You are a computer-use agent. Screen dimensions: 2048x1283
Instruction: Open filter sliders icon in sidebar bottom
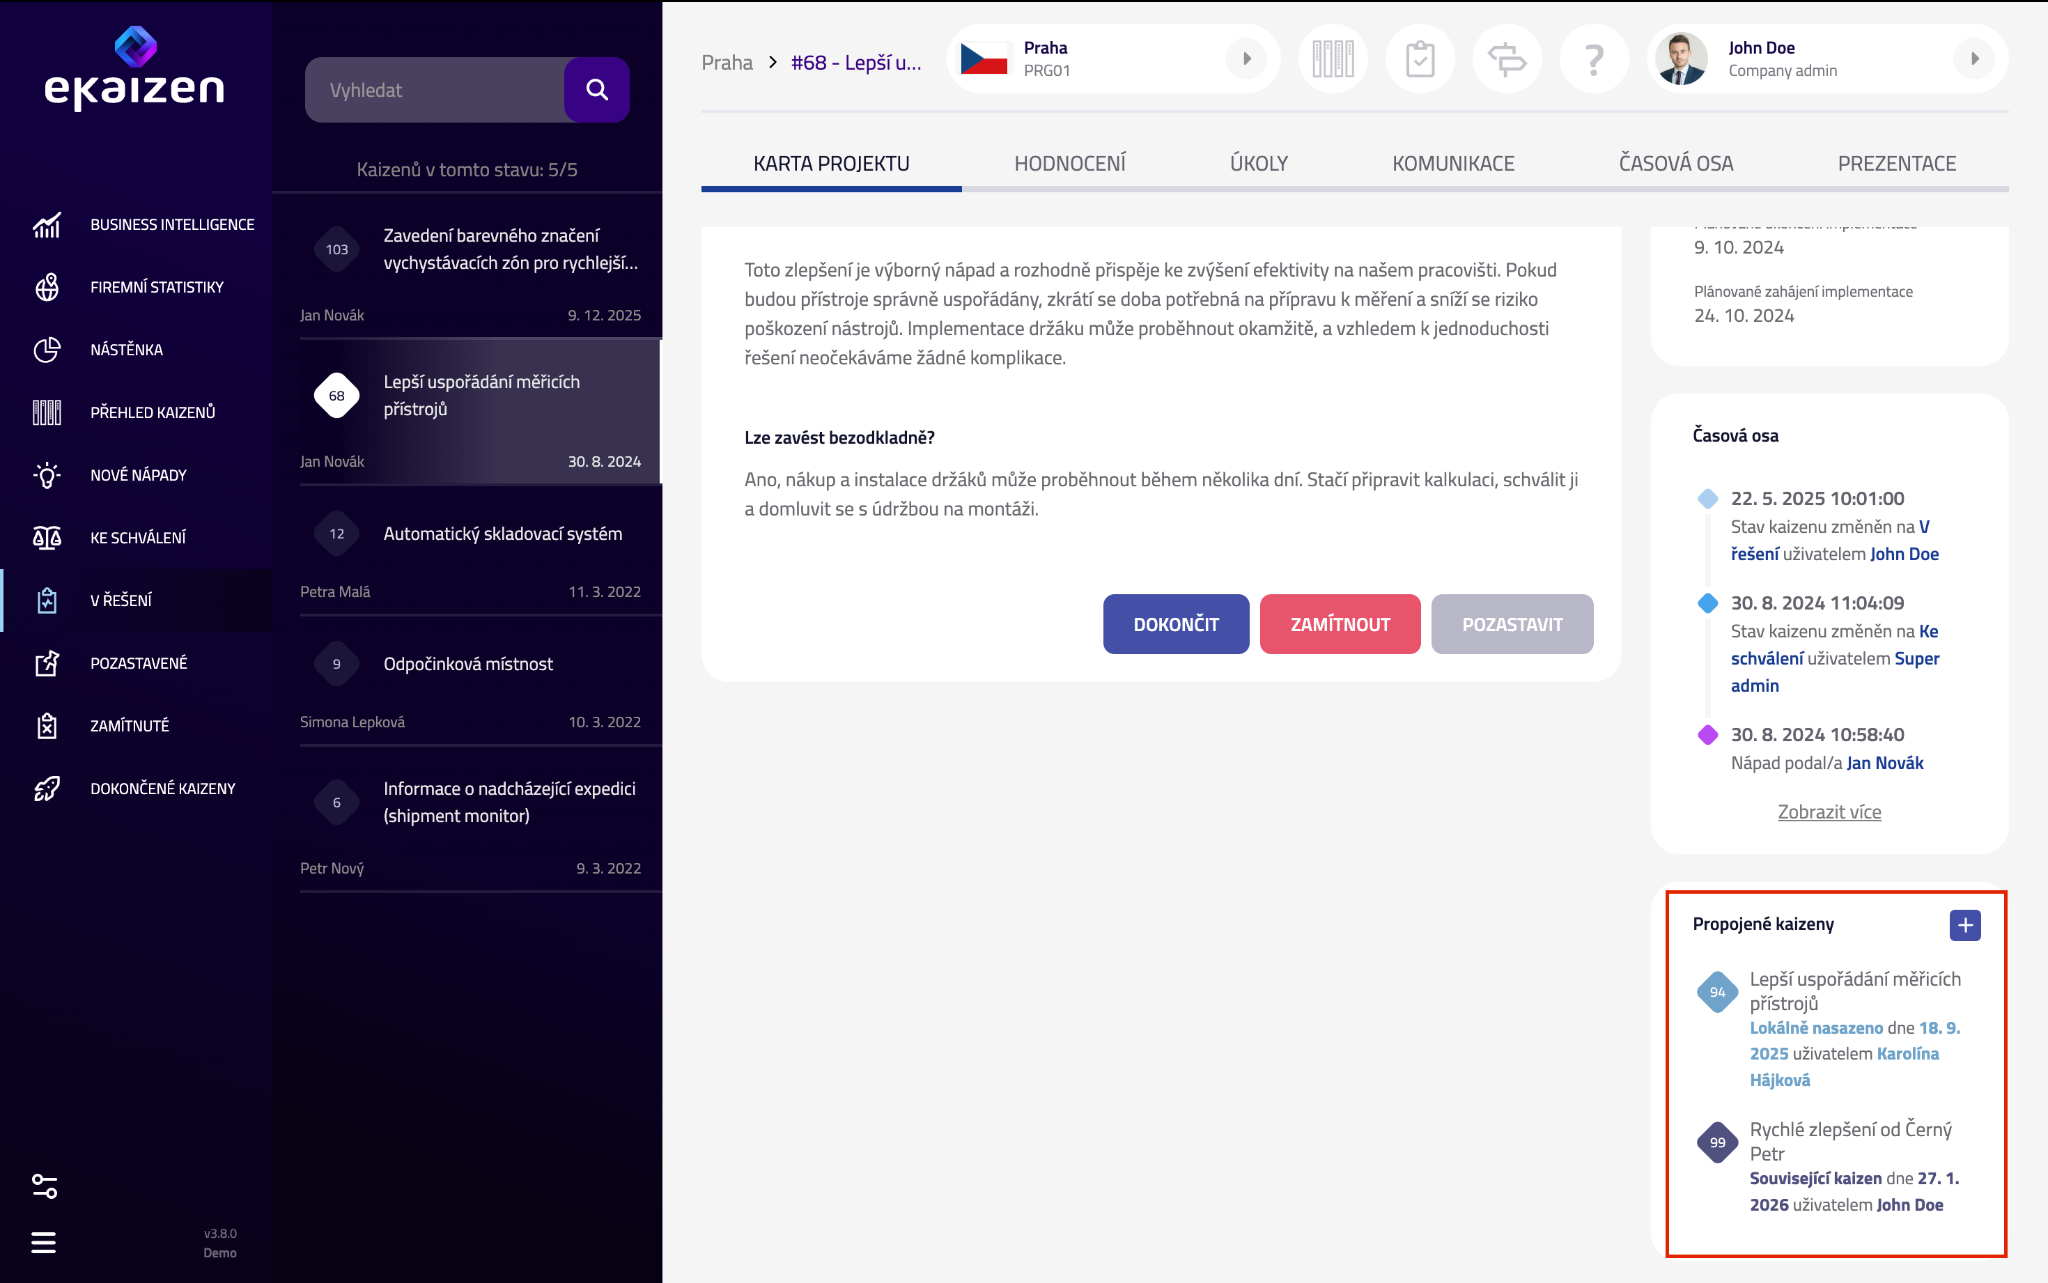coord(44,1186)
